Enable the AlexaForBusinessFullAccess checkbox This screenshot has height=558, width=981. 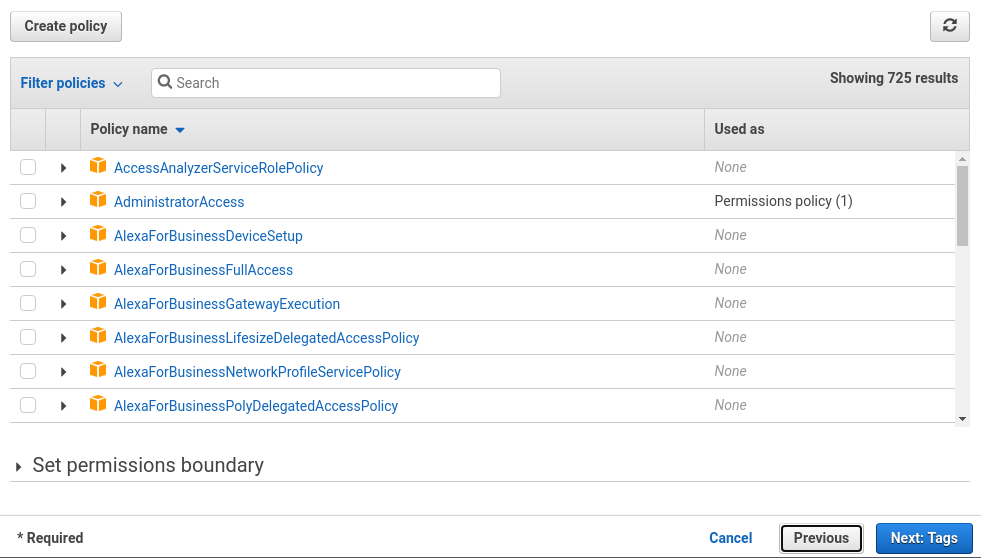pos(28,269)
